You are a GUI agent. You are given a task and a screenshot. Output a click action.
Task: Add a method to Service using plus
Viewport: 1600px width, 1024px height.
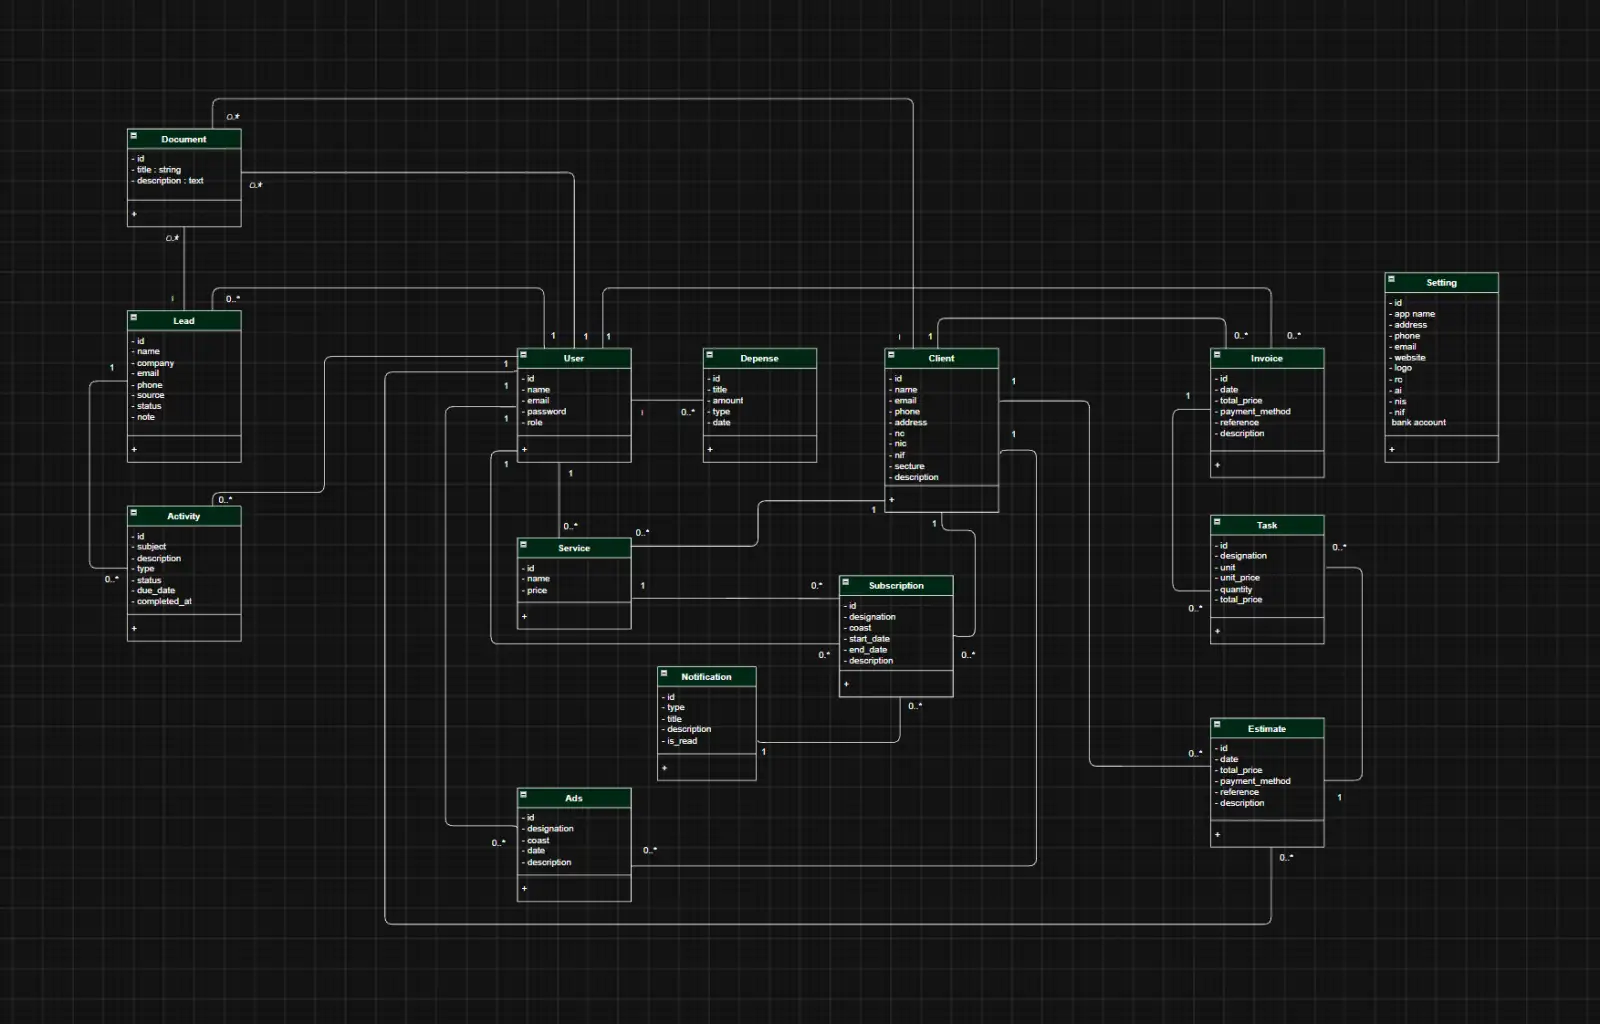click(x=524, y=616)
